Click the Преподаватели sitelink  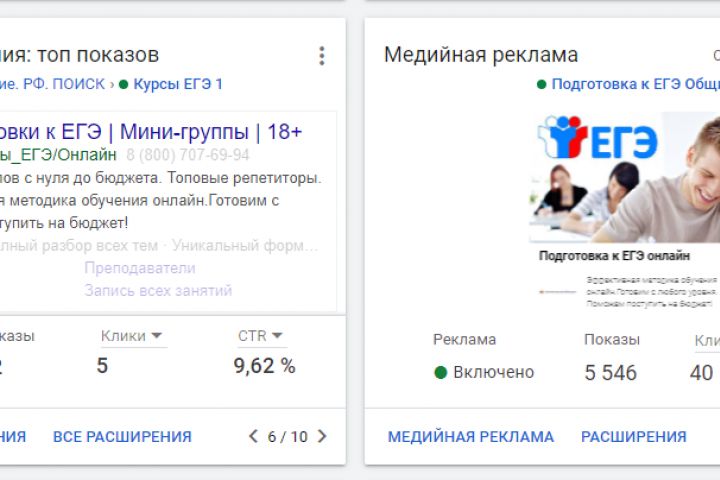tap(140, 268)
